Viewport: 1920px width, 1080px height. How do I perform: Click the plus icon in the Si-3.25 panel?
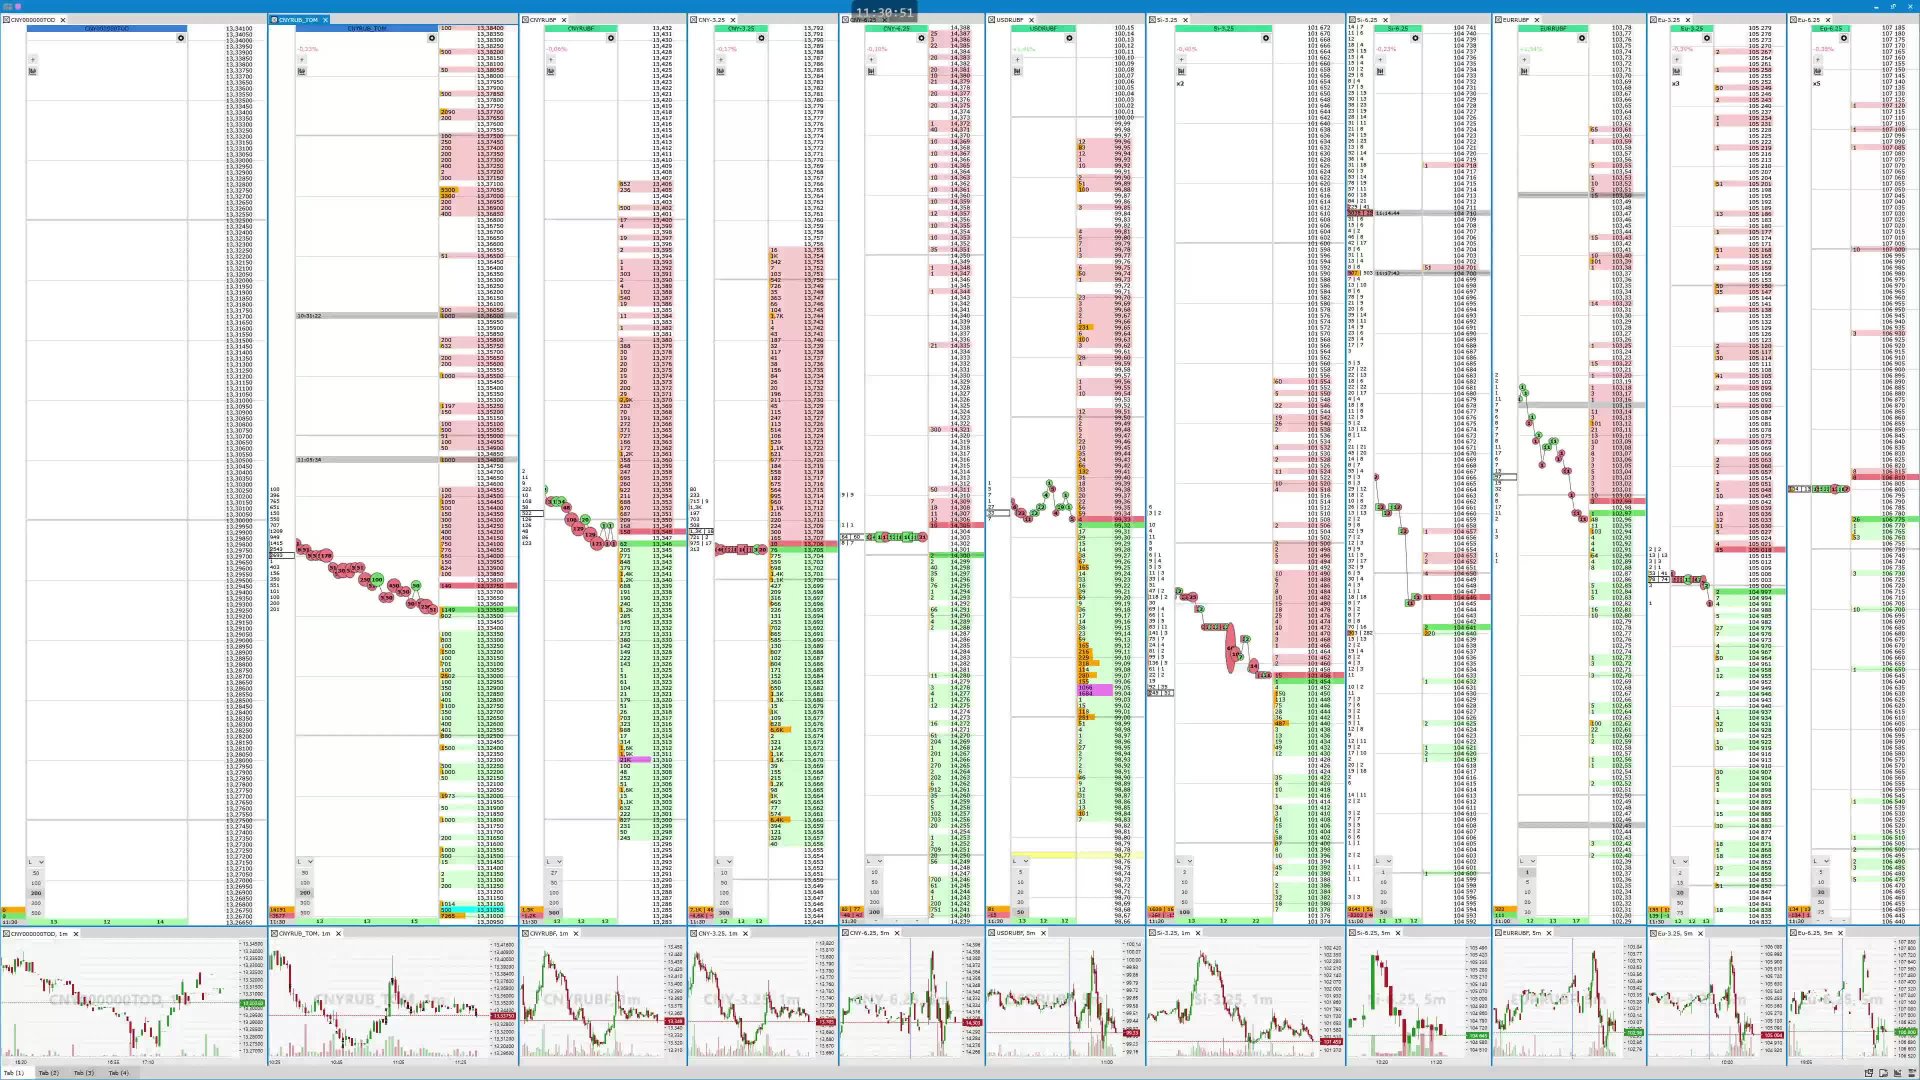point(1181,60)
